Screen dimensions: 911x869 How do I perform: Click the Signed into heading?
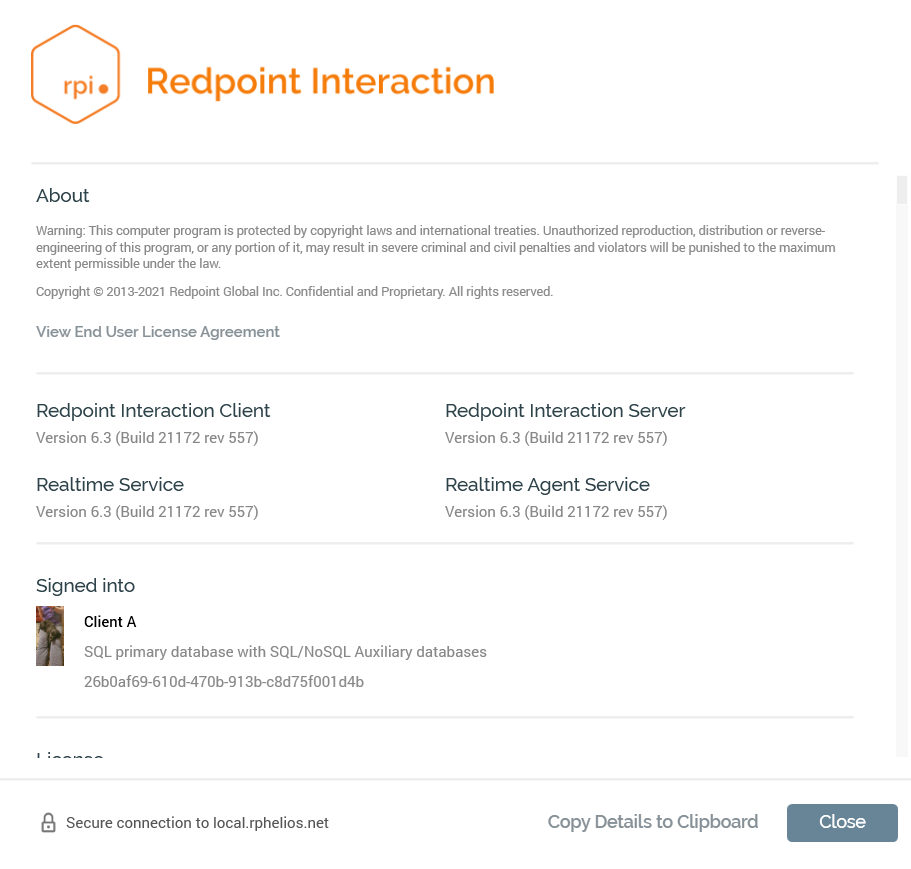pos(85,585)
